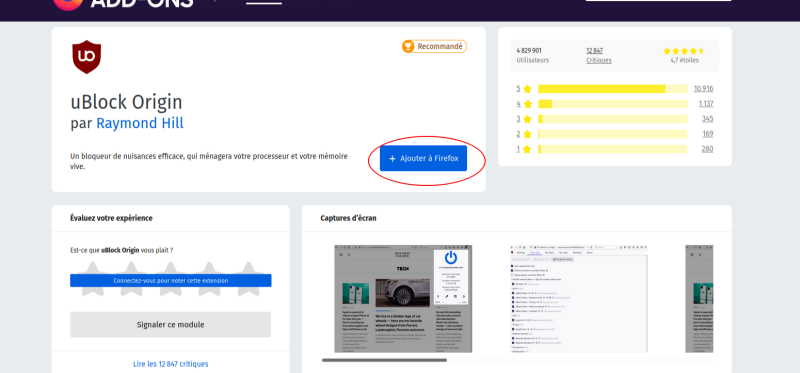
Task: Click the screenshots horizontal scrollbar
Action: (384, 360)
